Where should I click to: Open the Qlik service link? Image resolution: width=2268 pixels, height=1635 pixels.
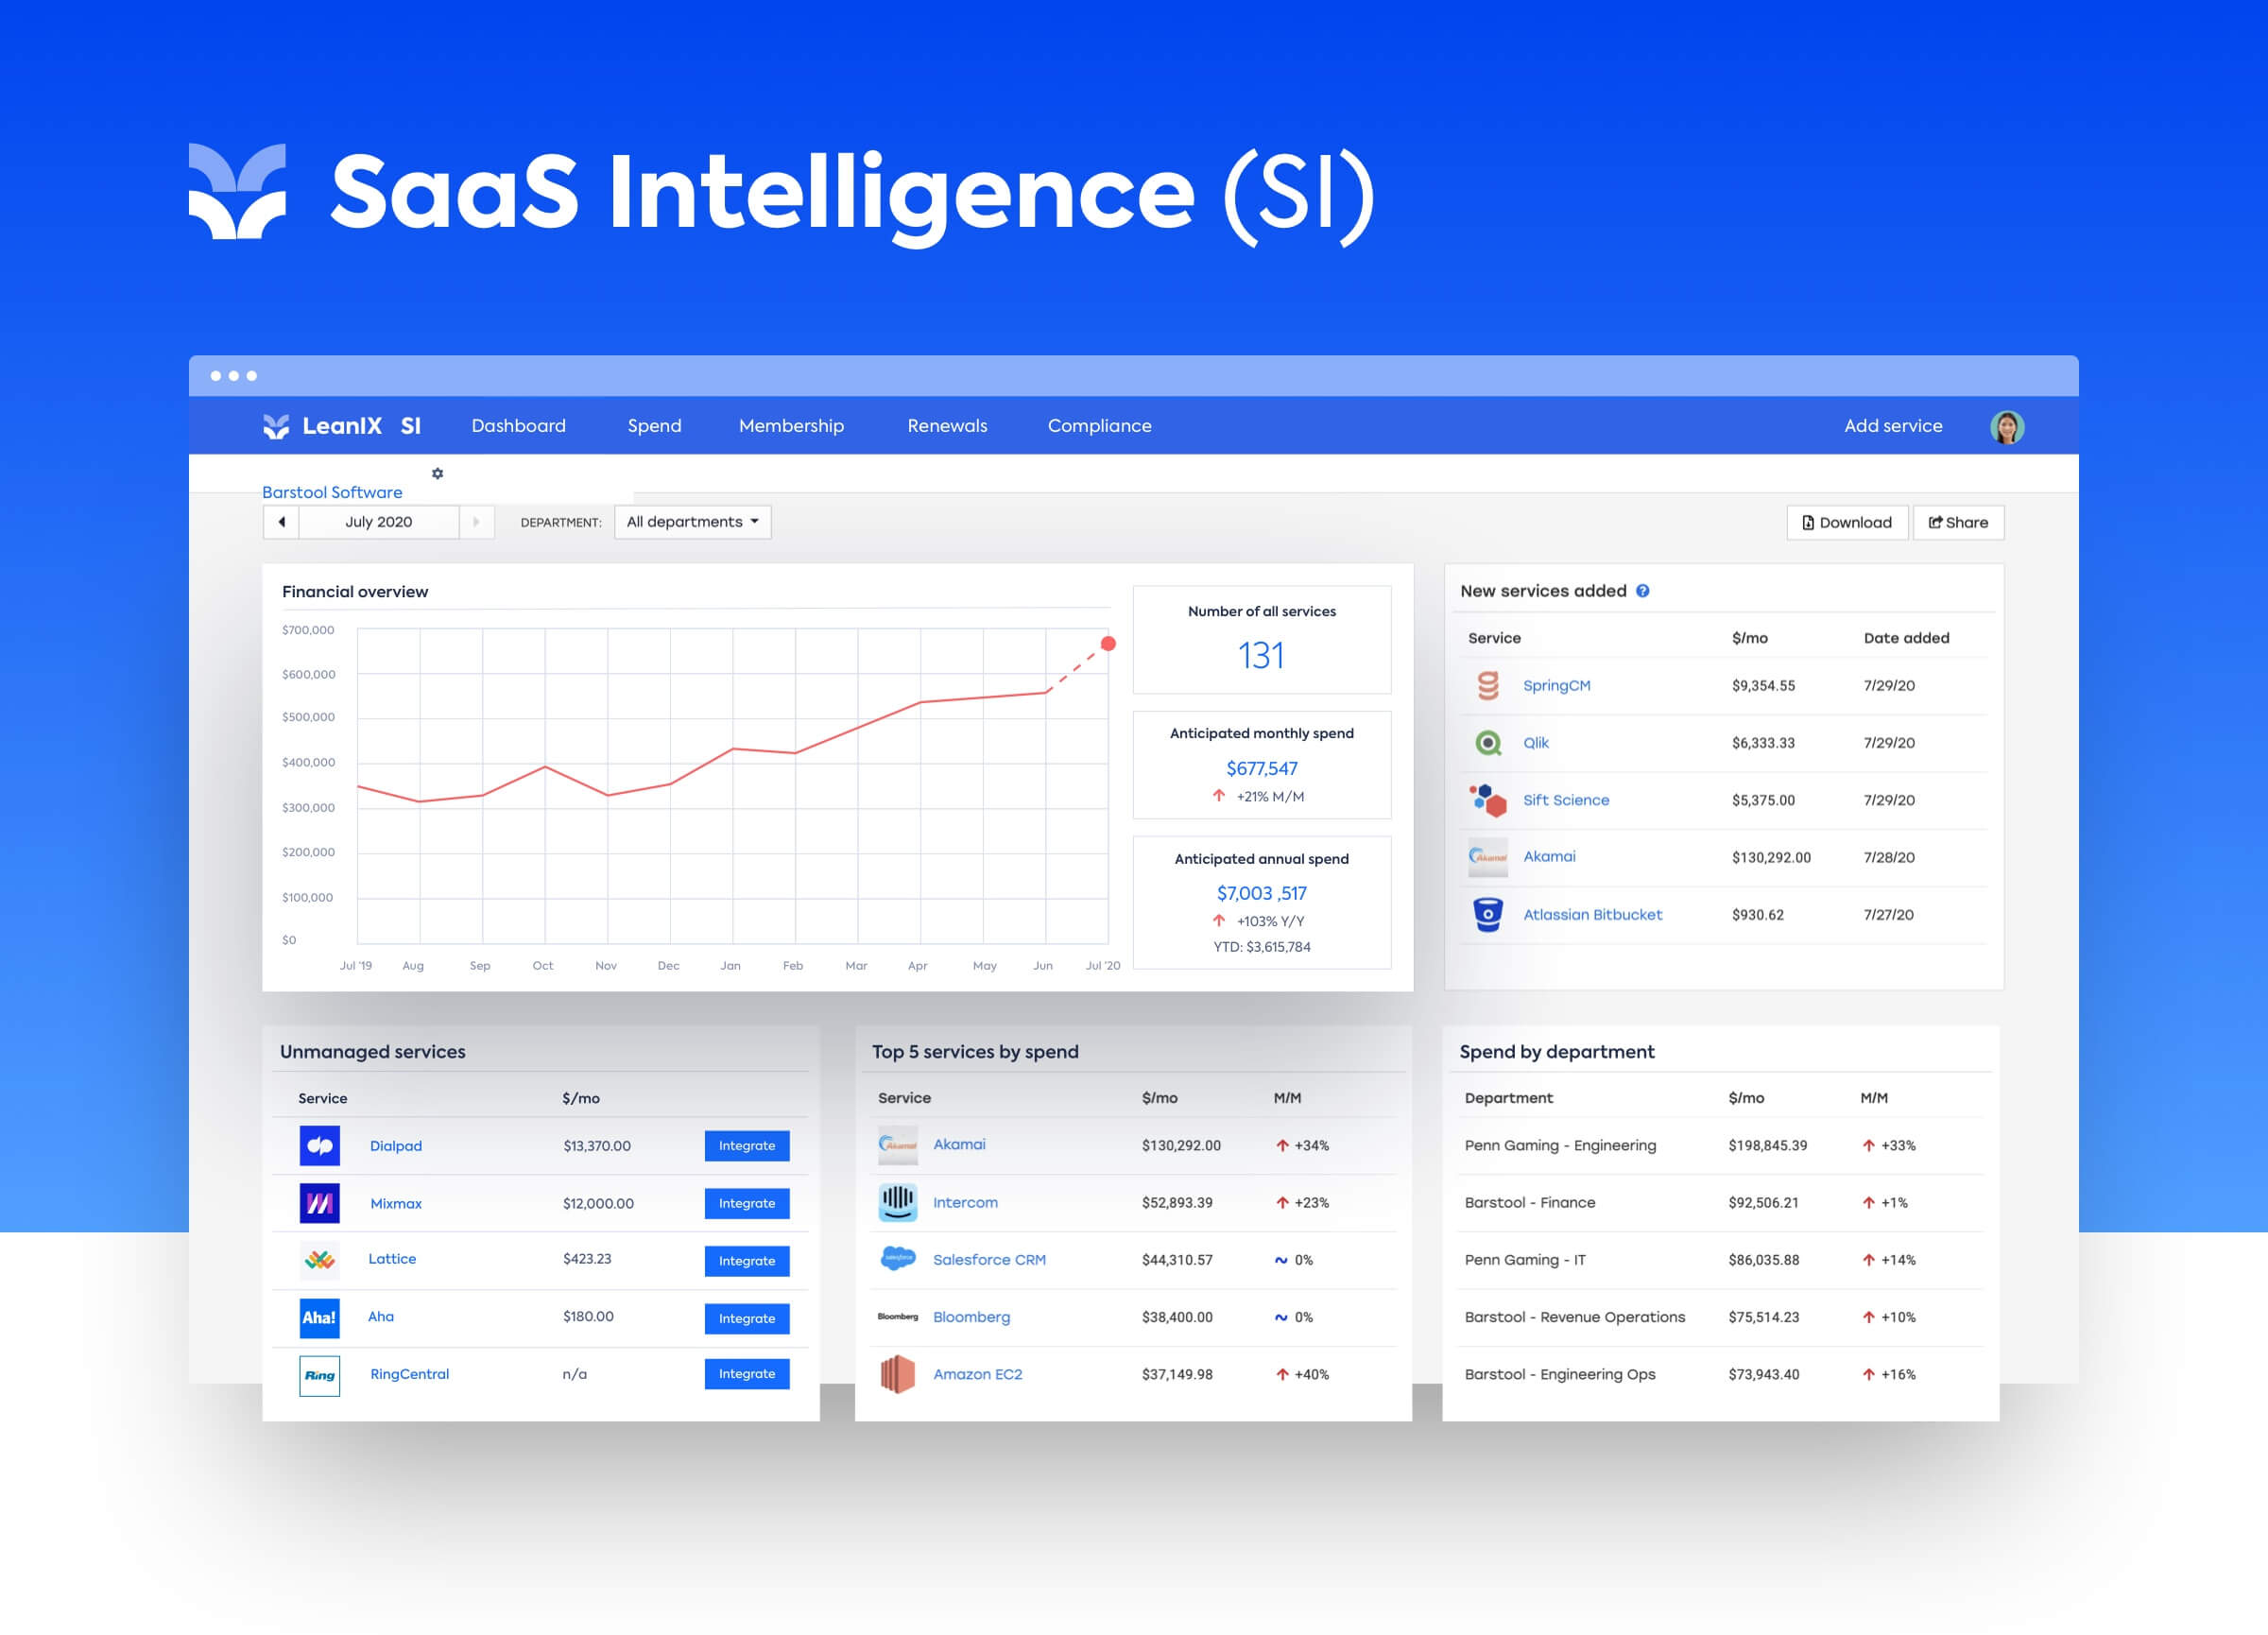(x=1535, y=743)
